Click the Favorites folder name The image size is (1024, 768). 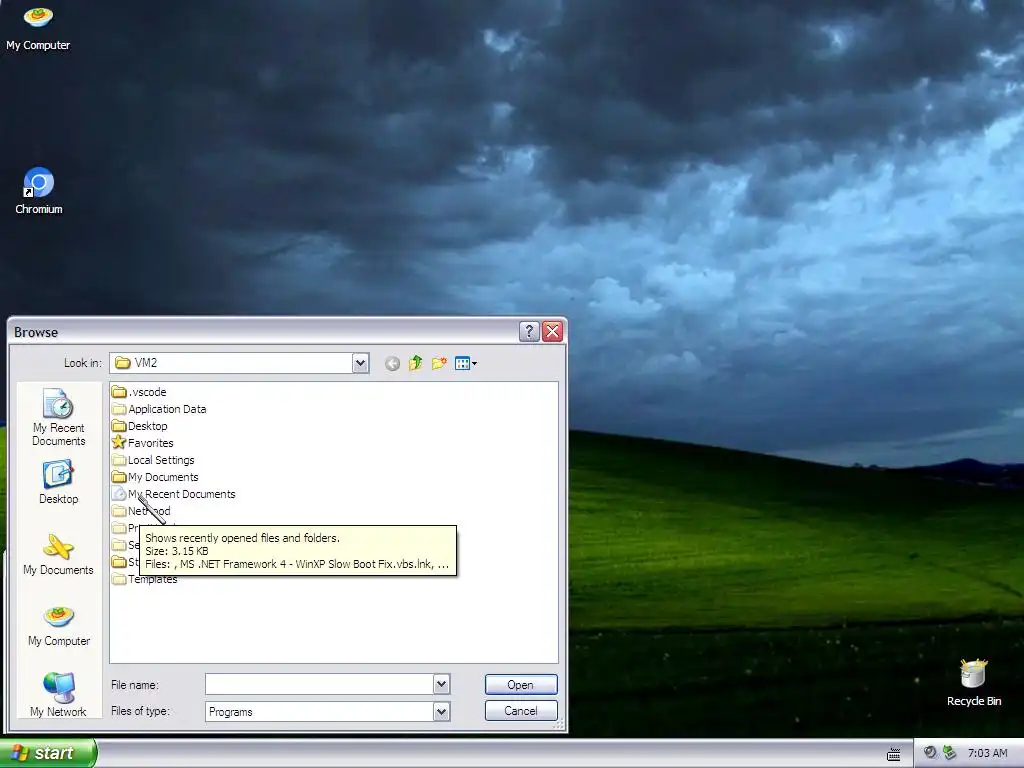click(x=151, y=443)
